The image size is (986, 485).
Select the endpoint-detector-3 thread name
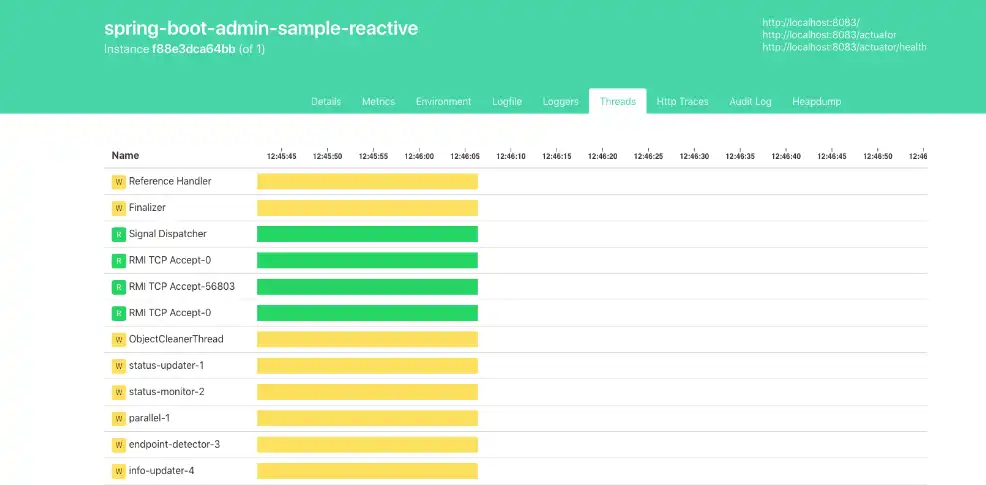point(174,445)
